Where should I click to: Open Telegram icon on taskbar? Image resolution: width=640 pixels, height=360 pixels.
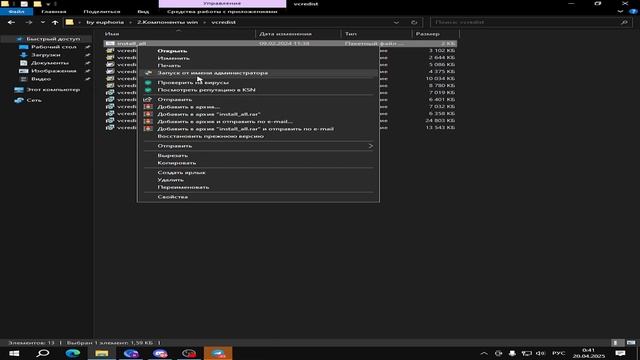(x=218, y=353)
